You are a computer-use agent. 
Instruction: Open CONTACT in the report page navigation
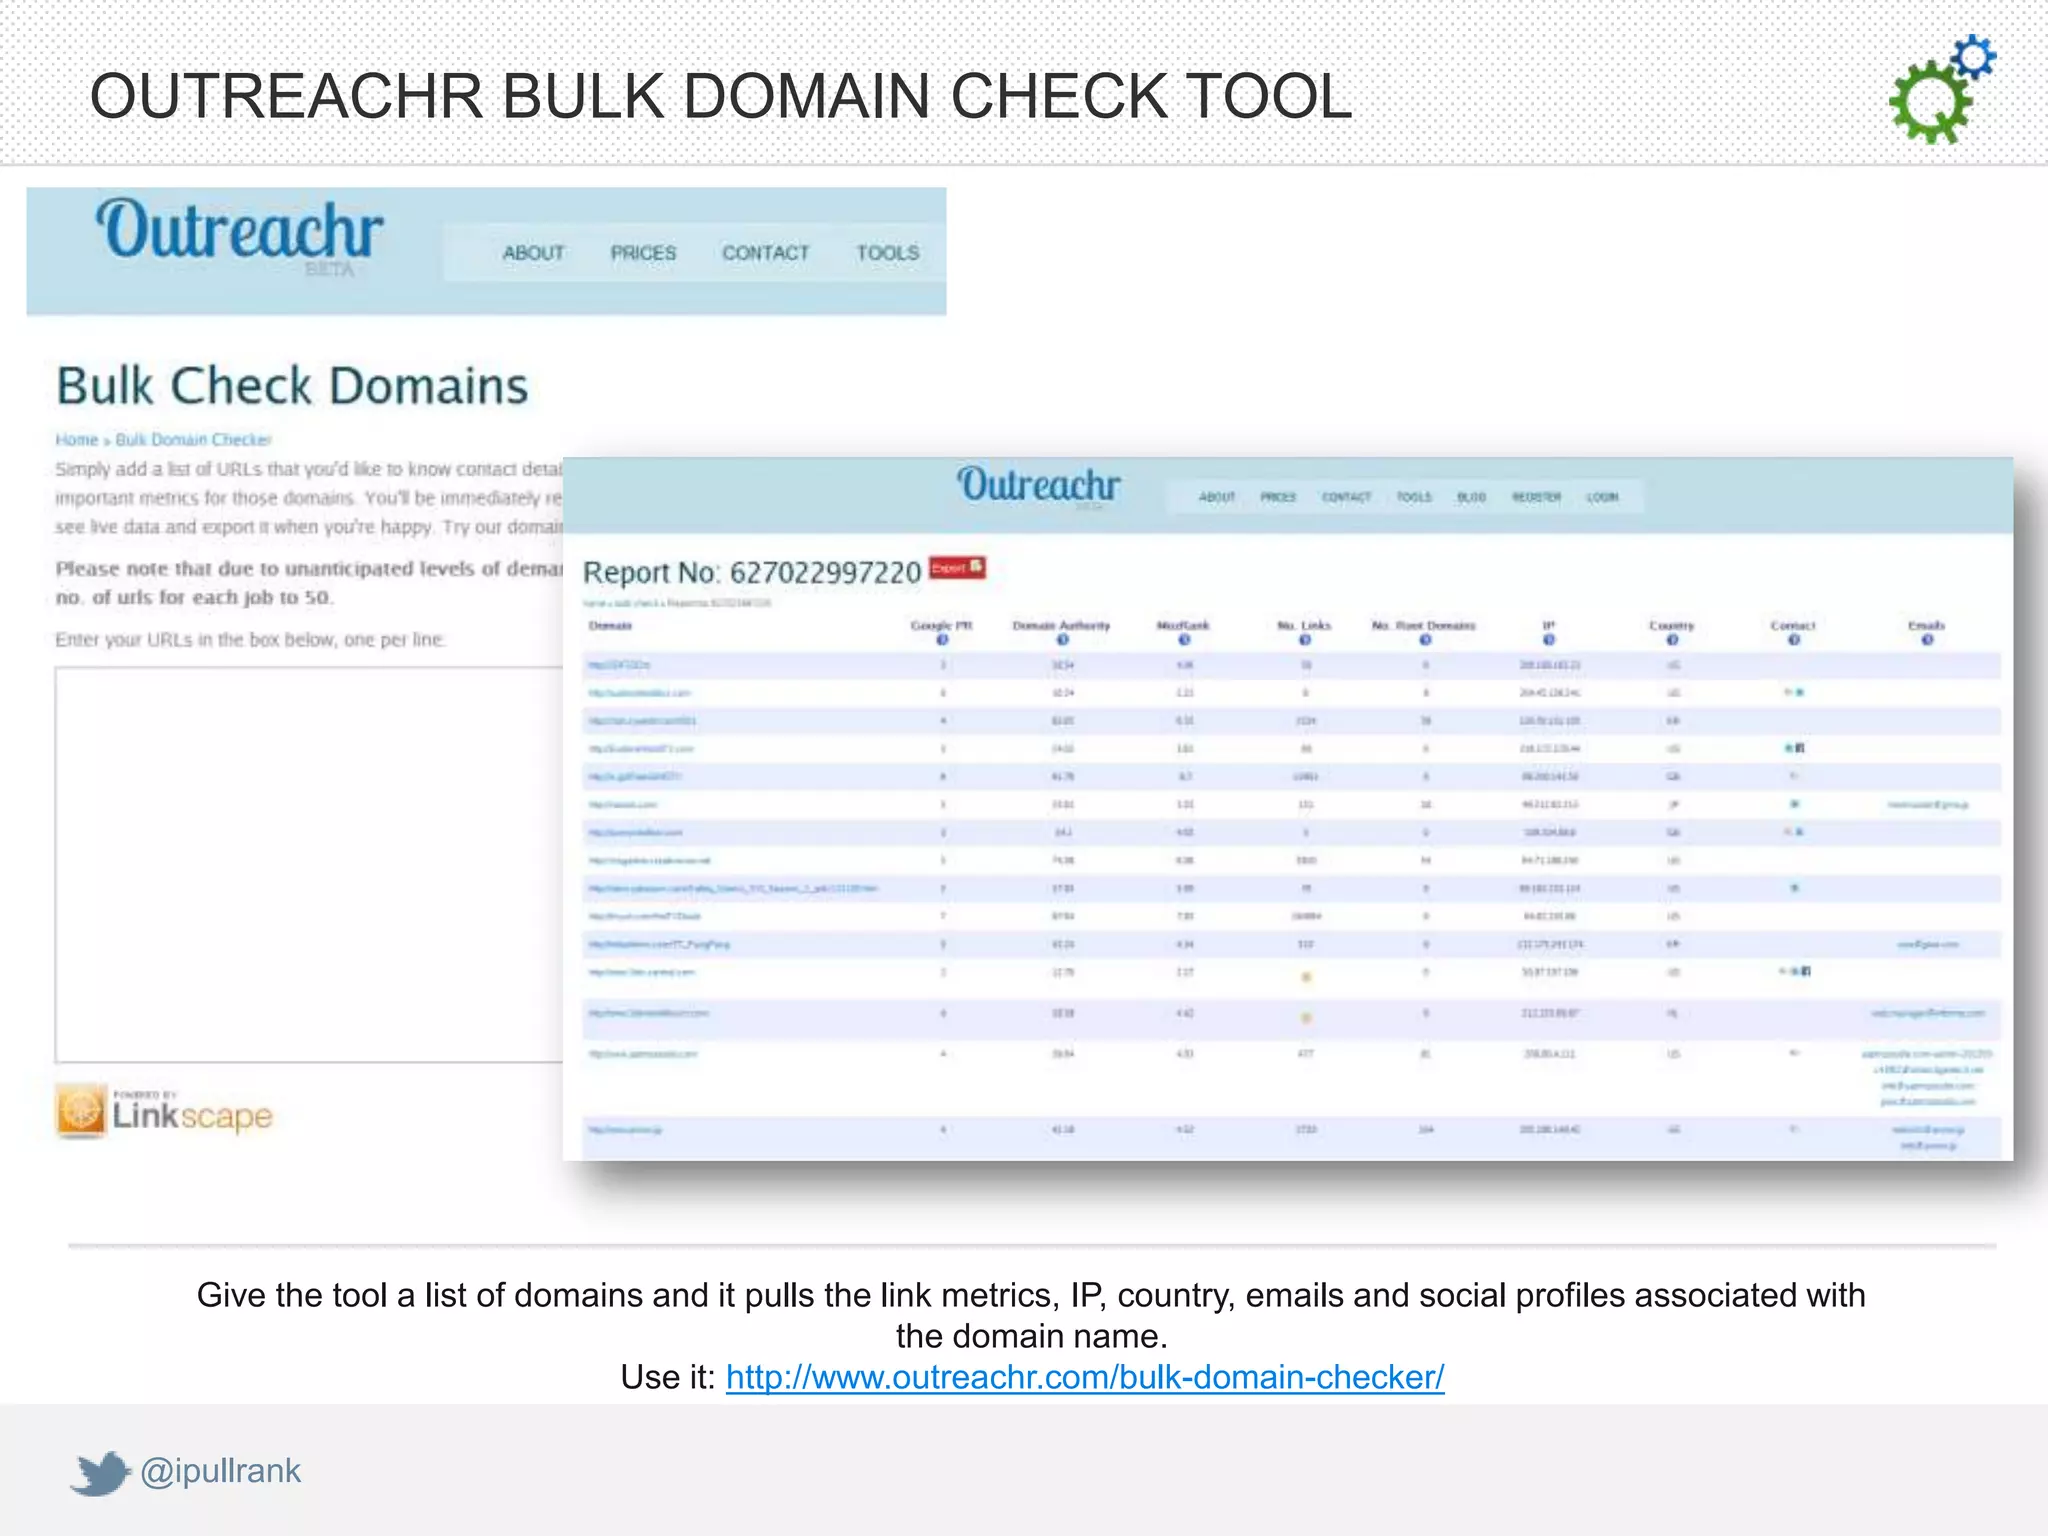point(1346,497)
